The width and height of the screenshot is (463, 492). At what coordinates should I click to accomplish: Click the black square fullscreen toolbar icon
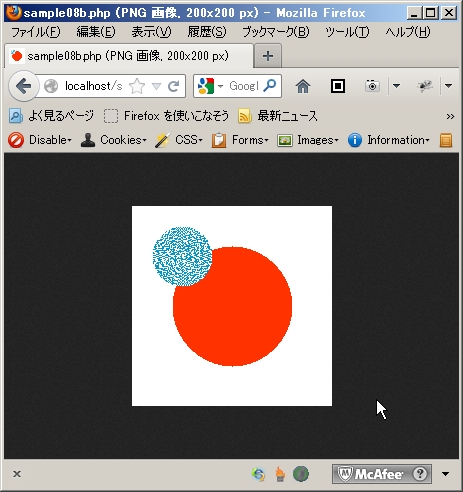(338, 86)
